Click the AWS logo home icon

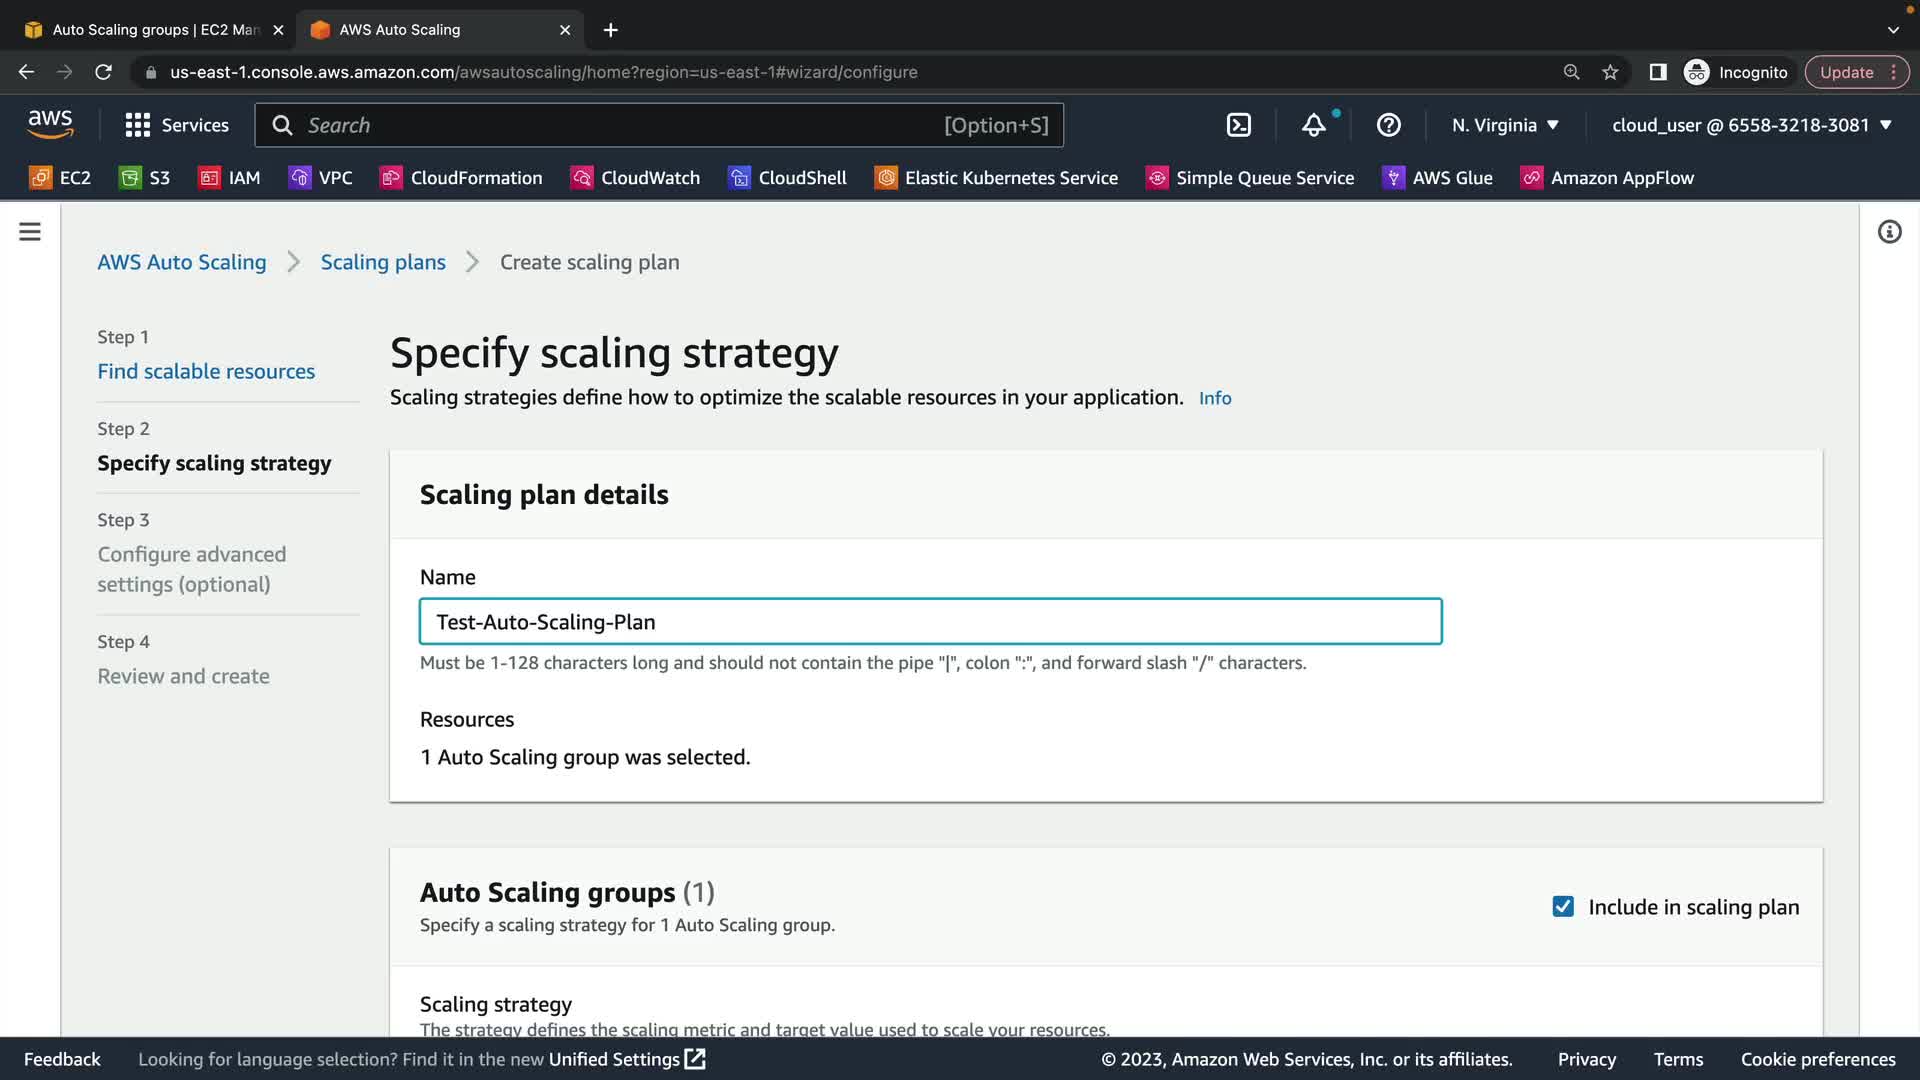[x=50, y=124]
